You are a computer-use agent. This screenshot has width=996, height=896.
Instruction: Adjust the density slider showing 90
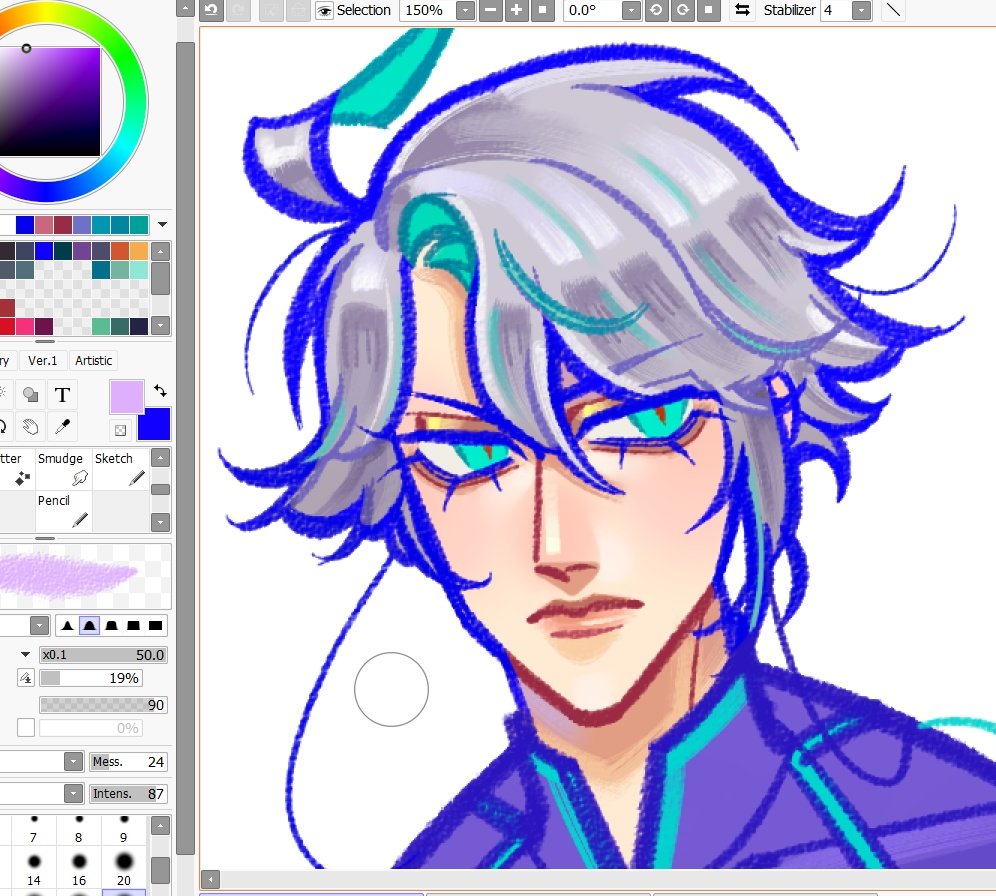pyautogui.click(x=104, y=704)
